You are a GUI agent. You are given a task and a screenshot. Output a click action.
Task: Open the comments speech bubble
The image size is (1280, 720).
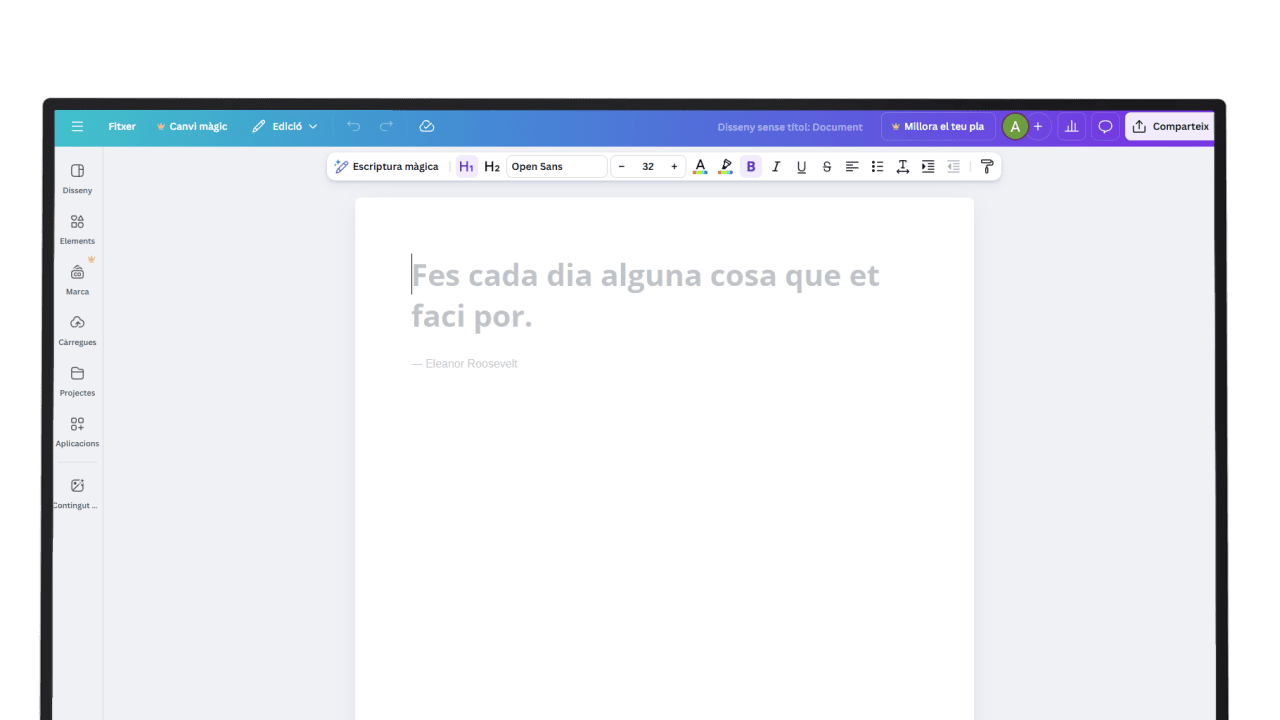click(1105, 127)
